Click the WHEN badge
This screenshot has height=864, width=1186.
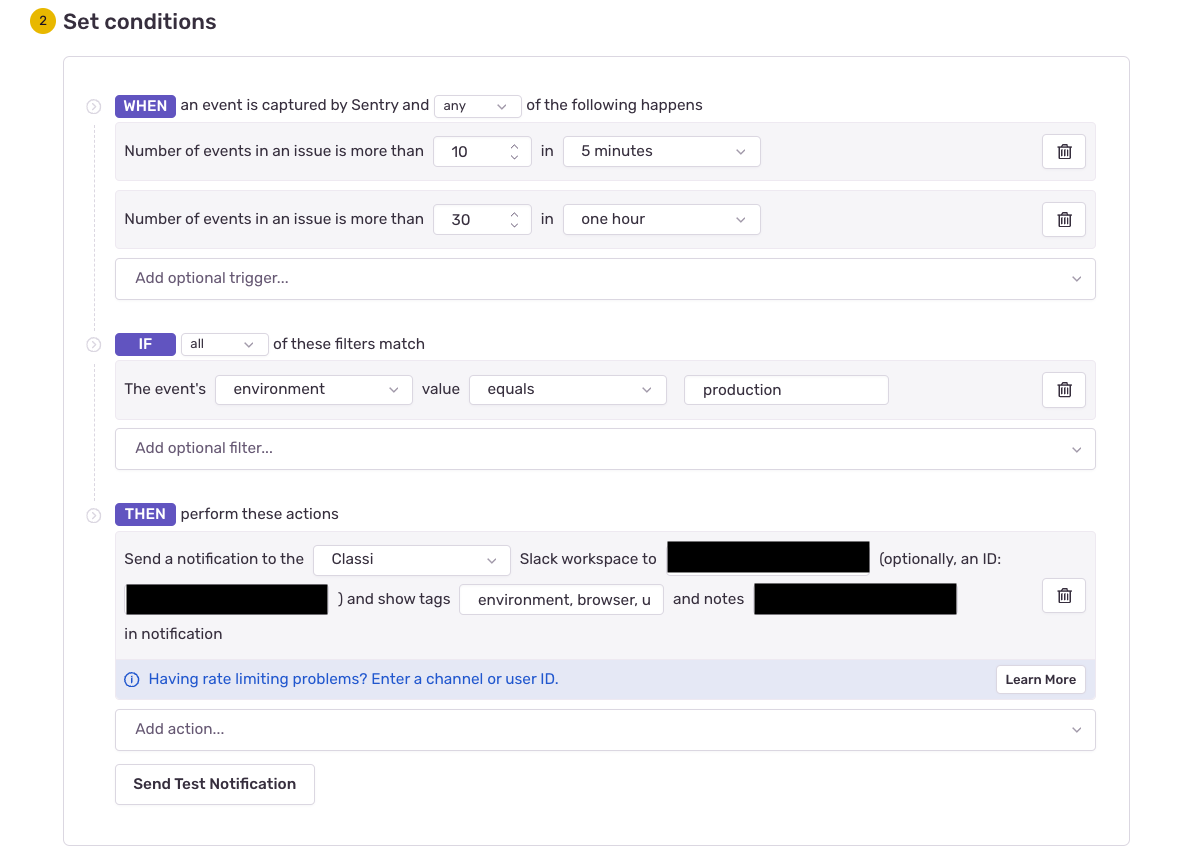tap(145, 106)
